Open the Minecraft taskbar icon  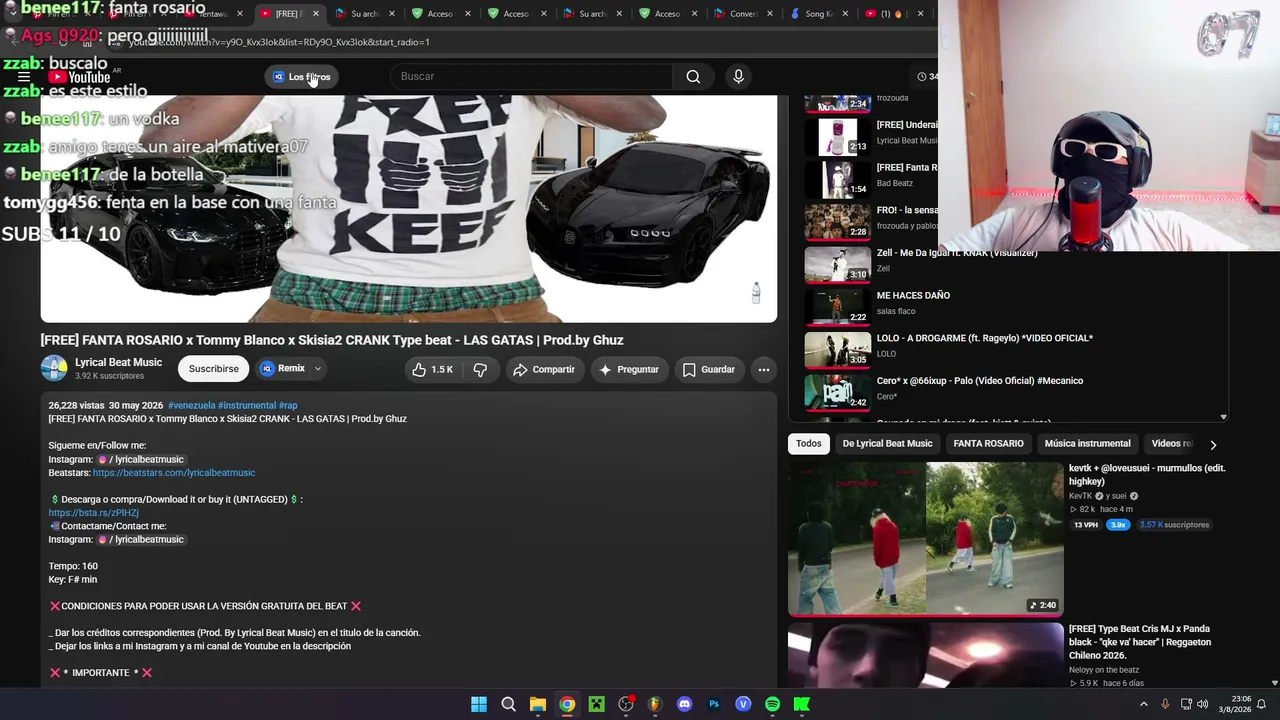click(596, 704)
